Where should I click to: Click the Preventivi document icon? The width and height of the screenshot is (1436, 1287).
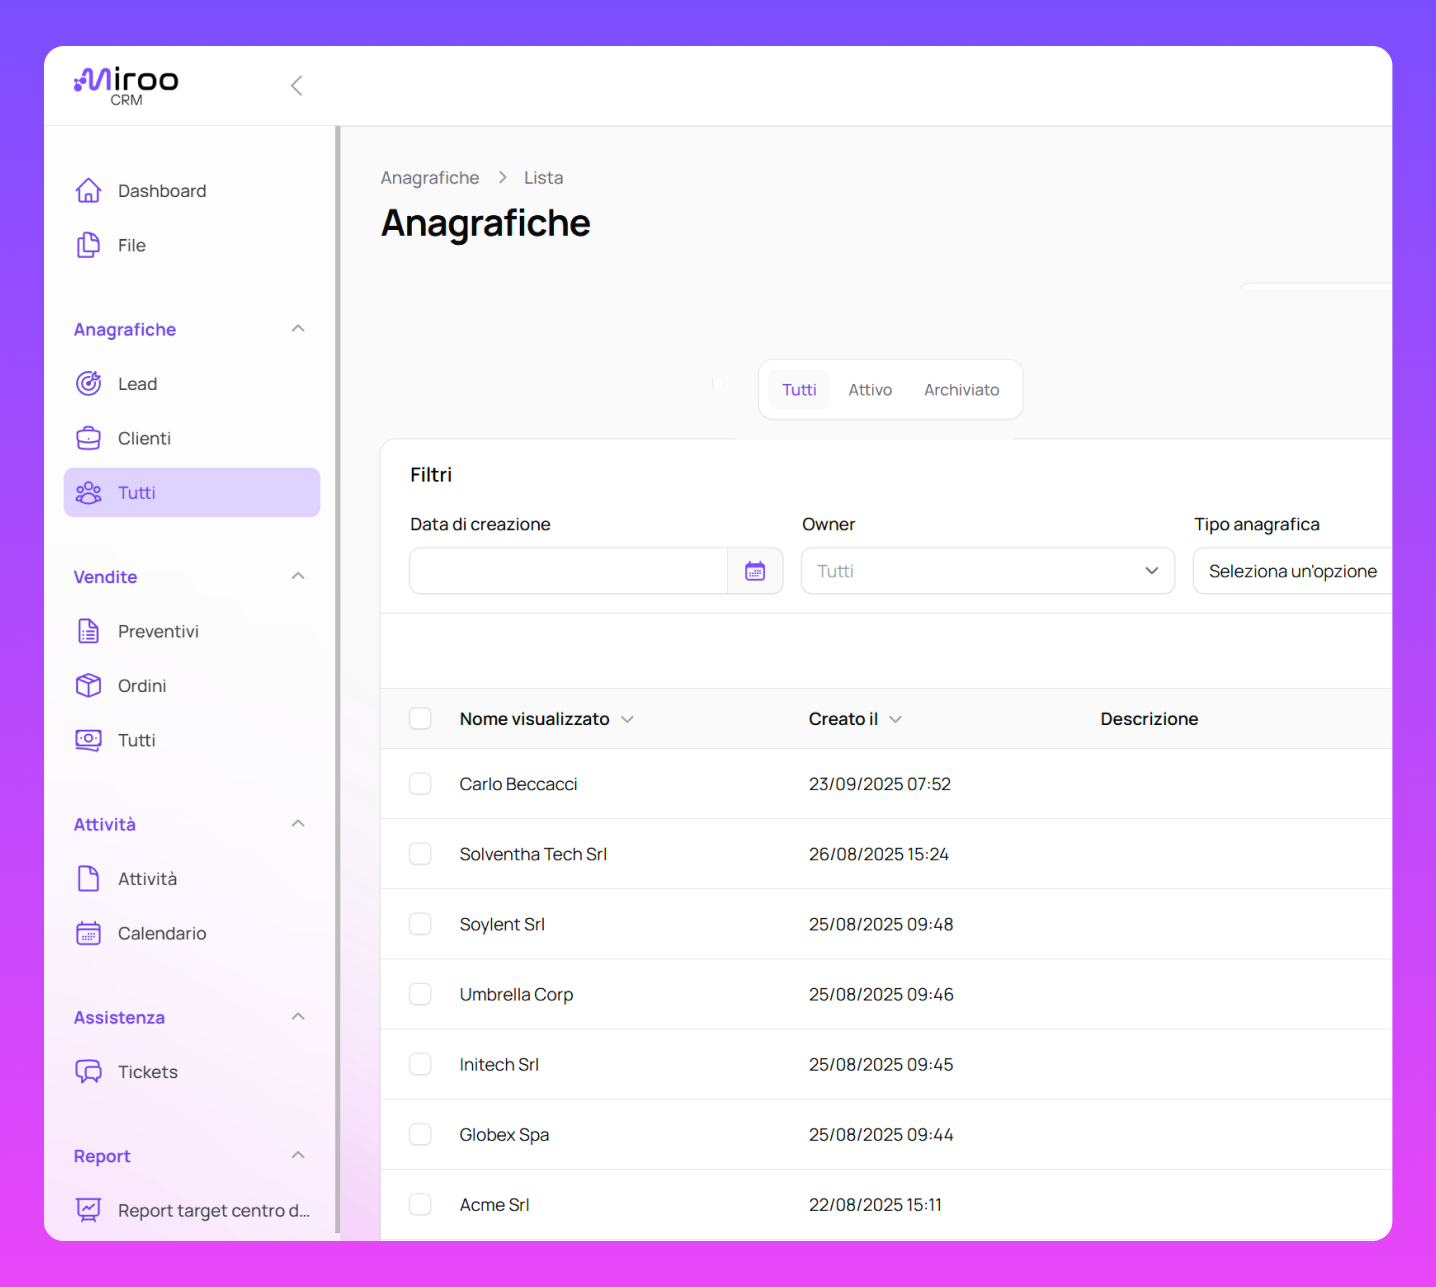click(x=89, y=631)
